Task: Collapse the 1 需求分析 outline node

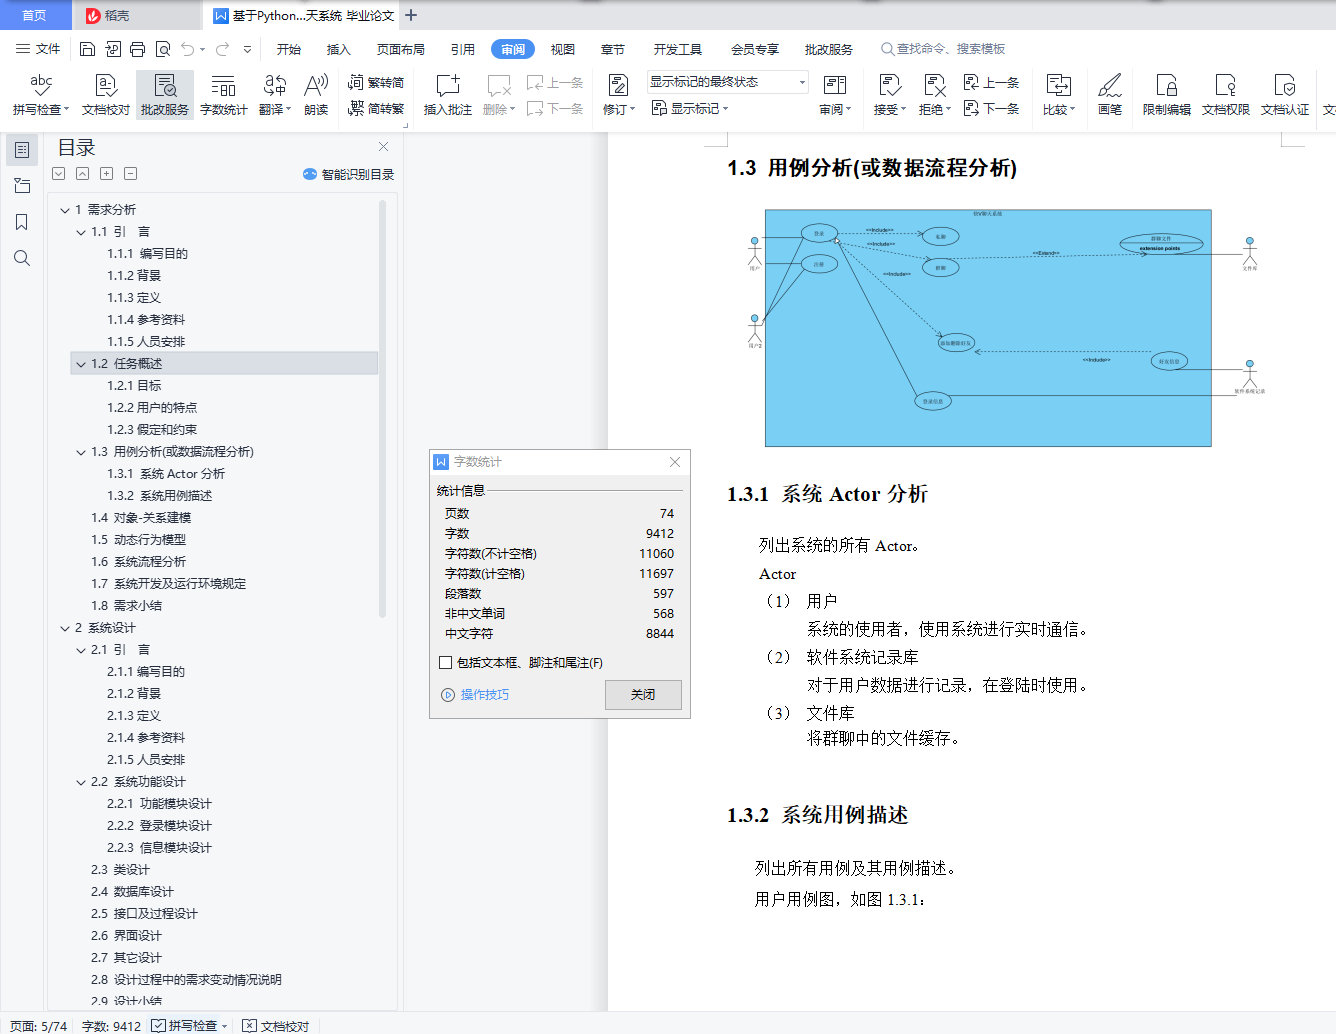Action: 65,210
